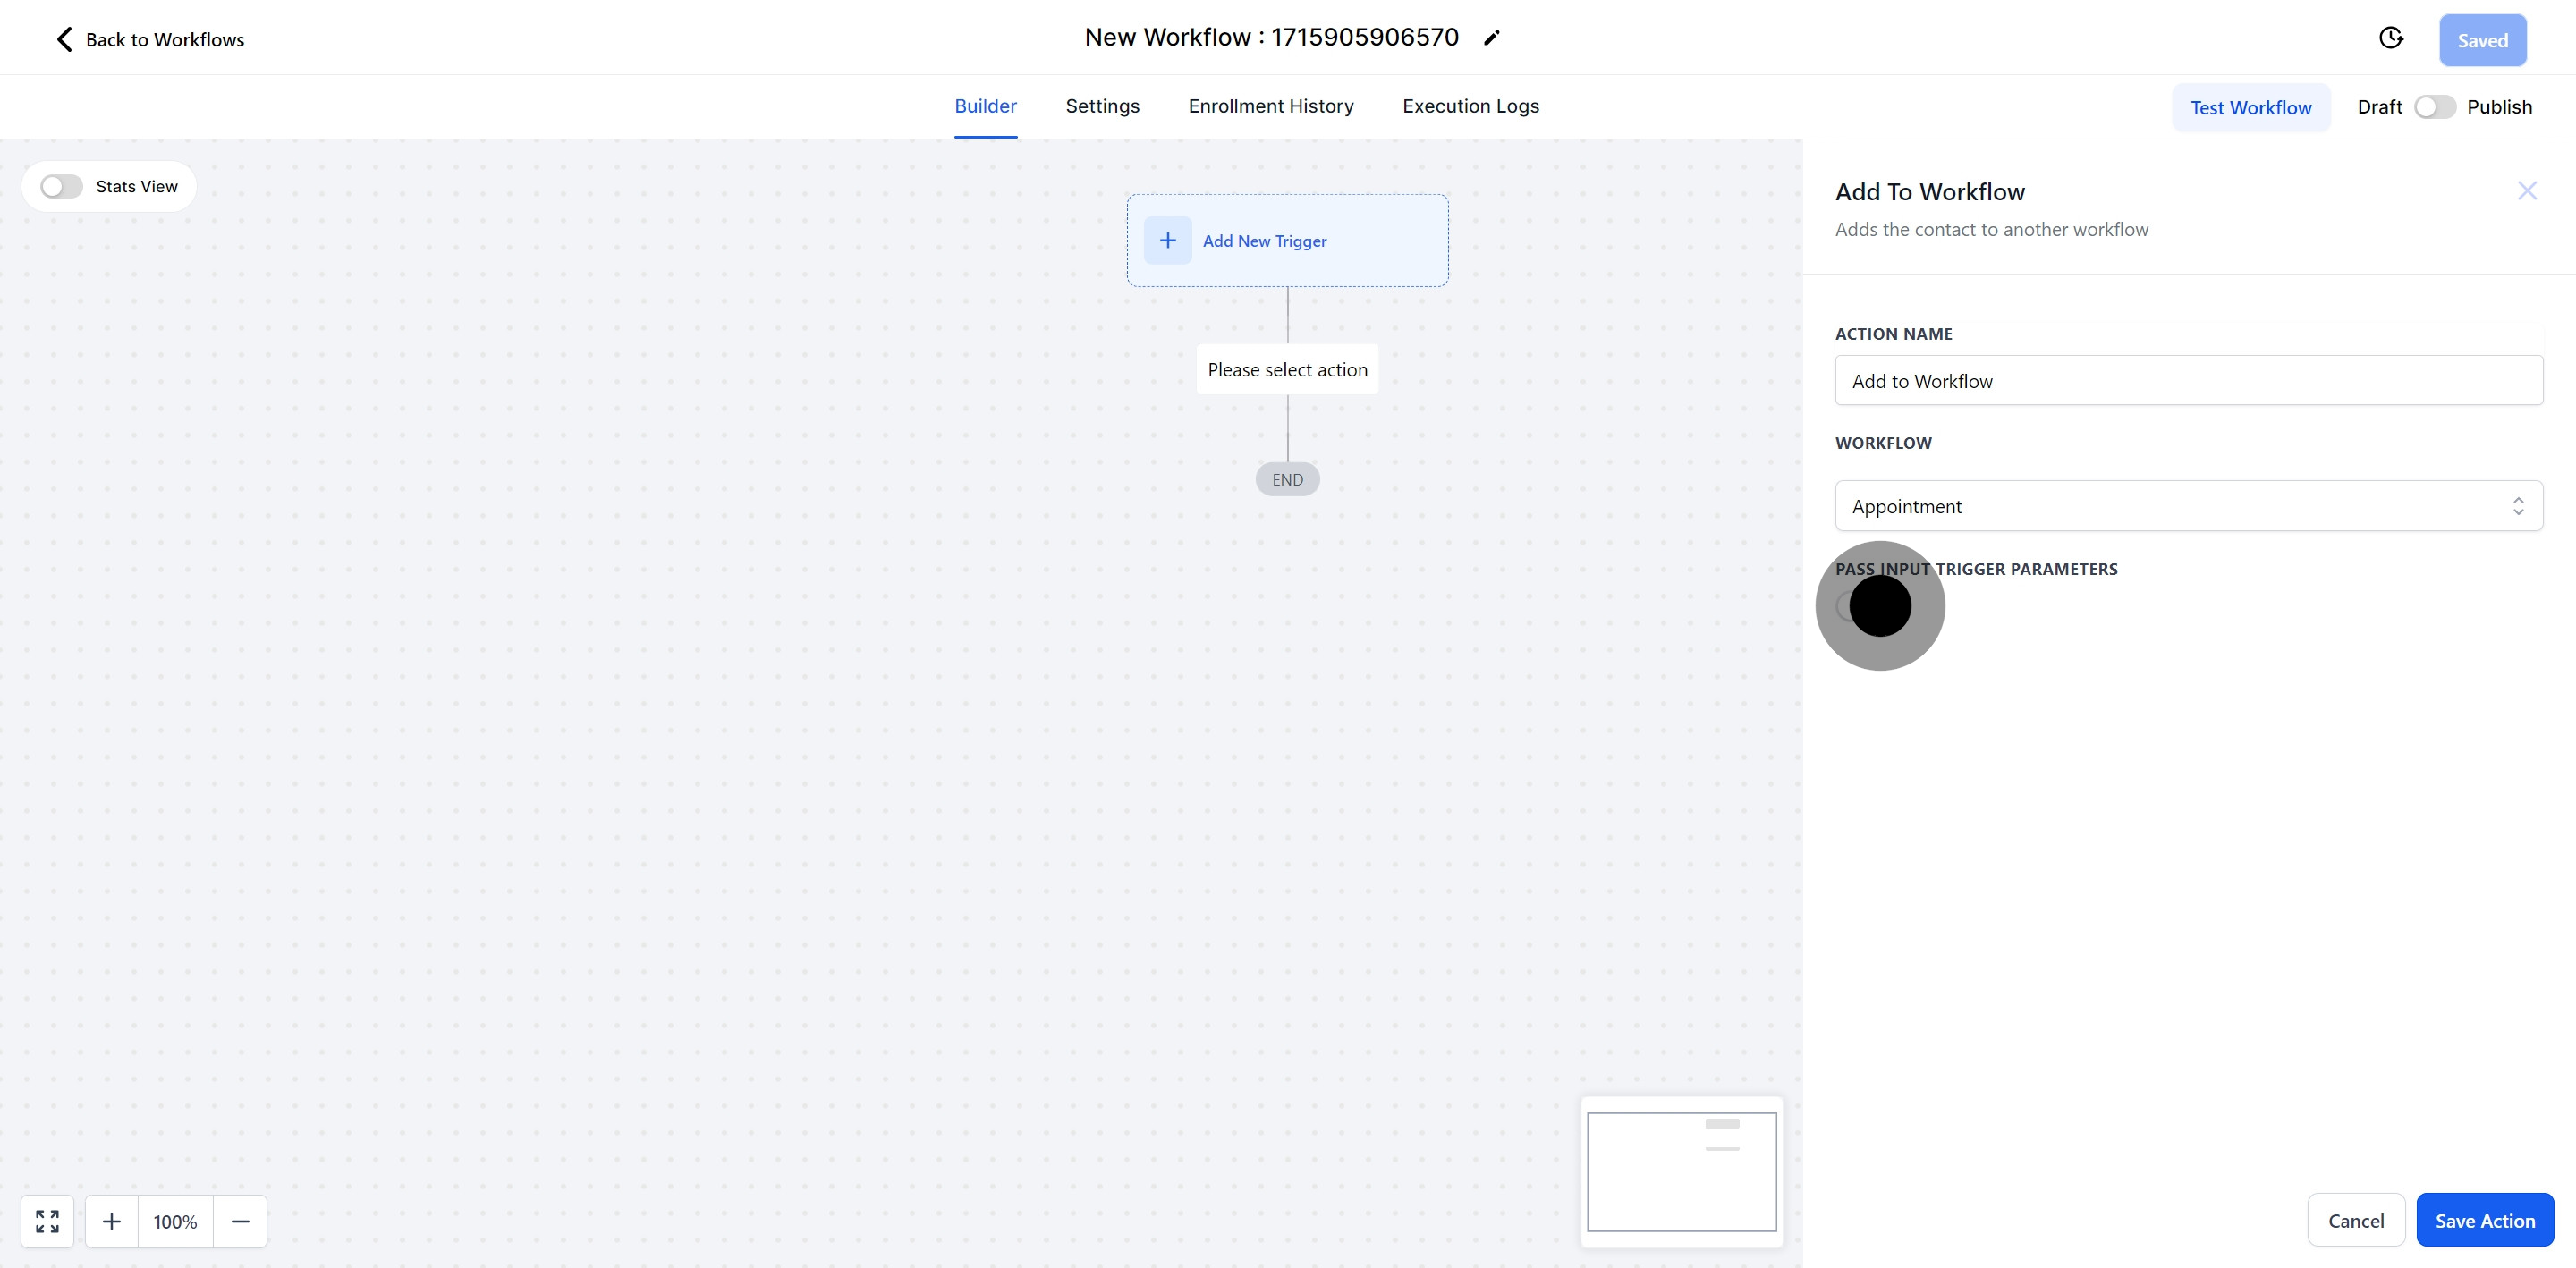This screenshot has height=1268, width=2576.
Task: Click the Test Workflow button
Action: [x=2250, y=108]
